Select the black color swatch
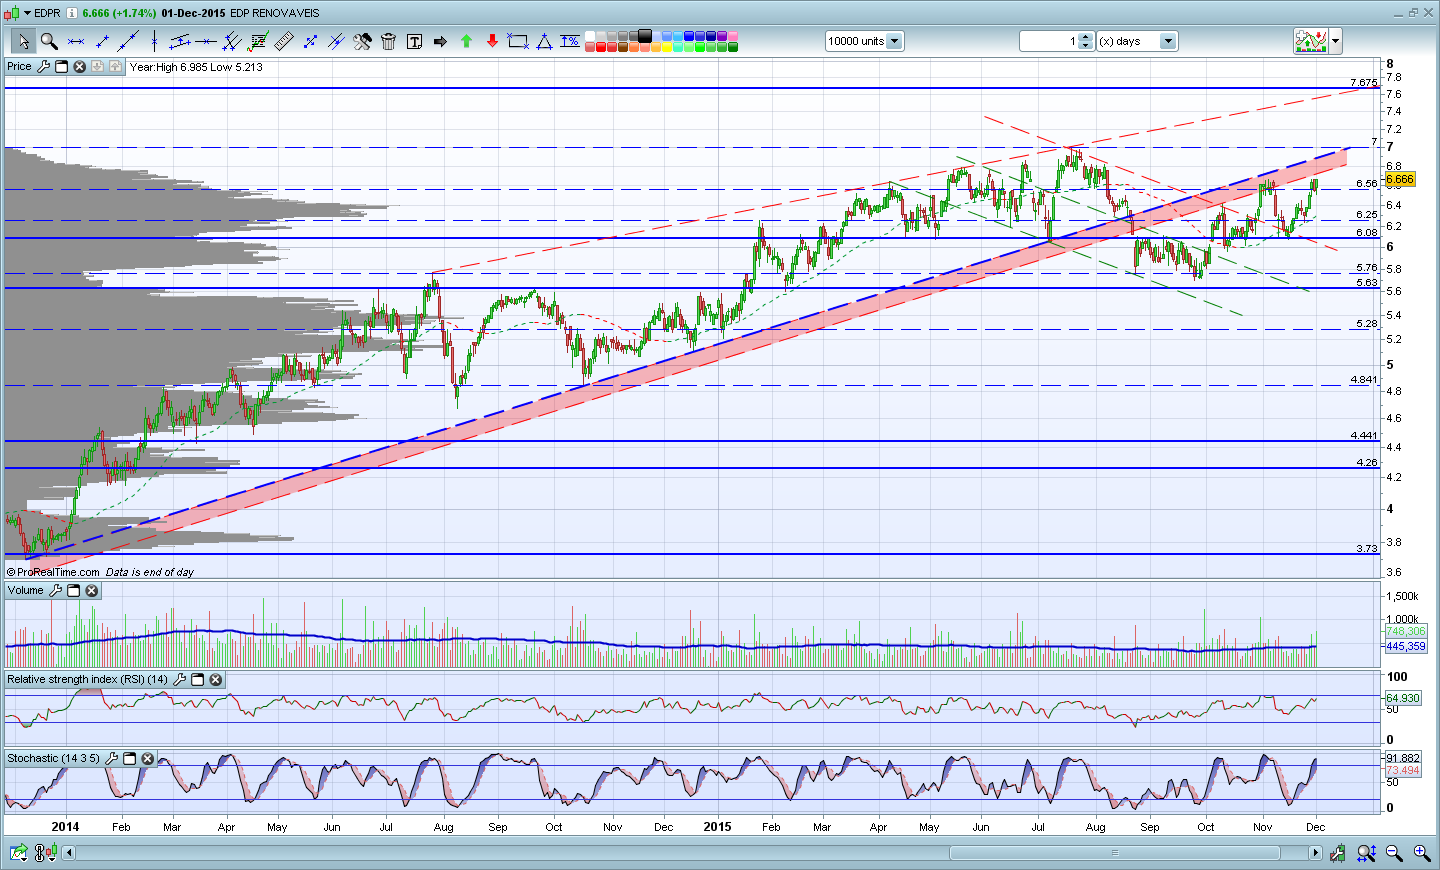 [645, 36]
